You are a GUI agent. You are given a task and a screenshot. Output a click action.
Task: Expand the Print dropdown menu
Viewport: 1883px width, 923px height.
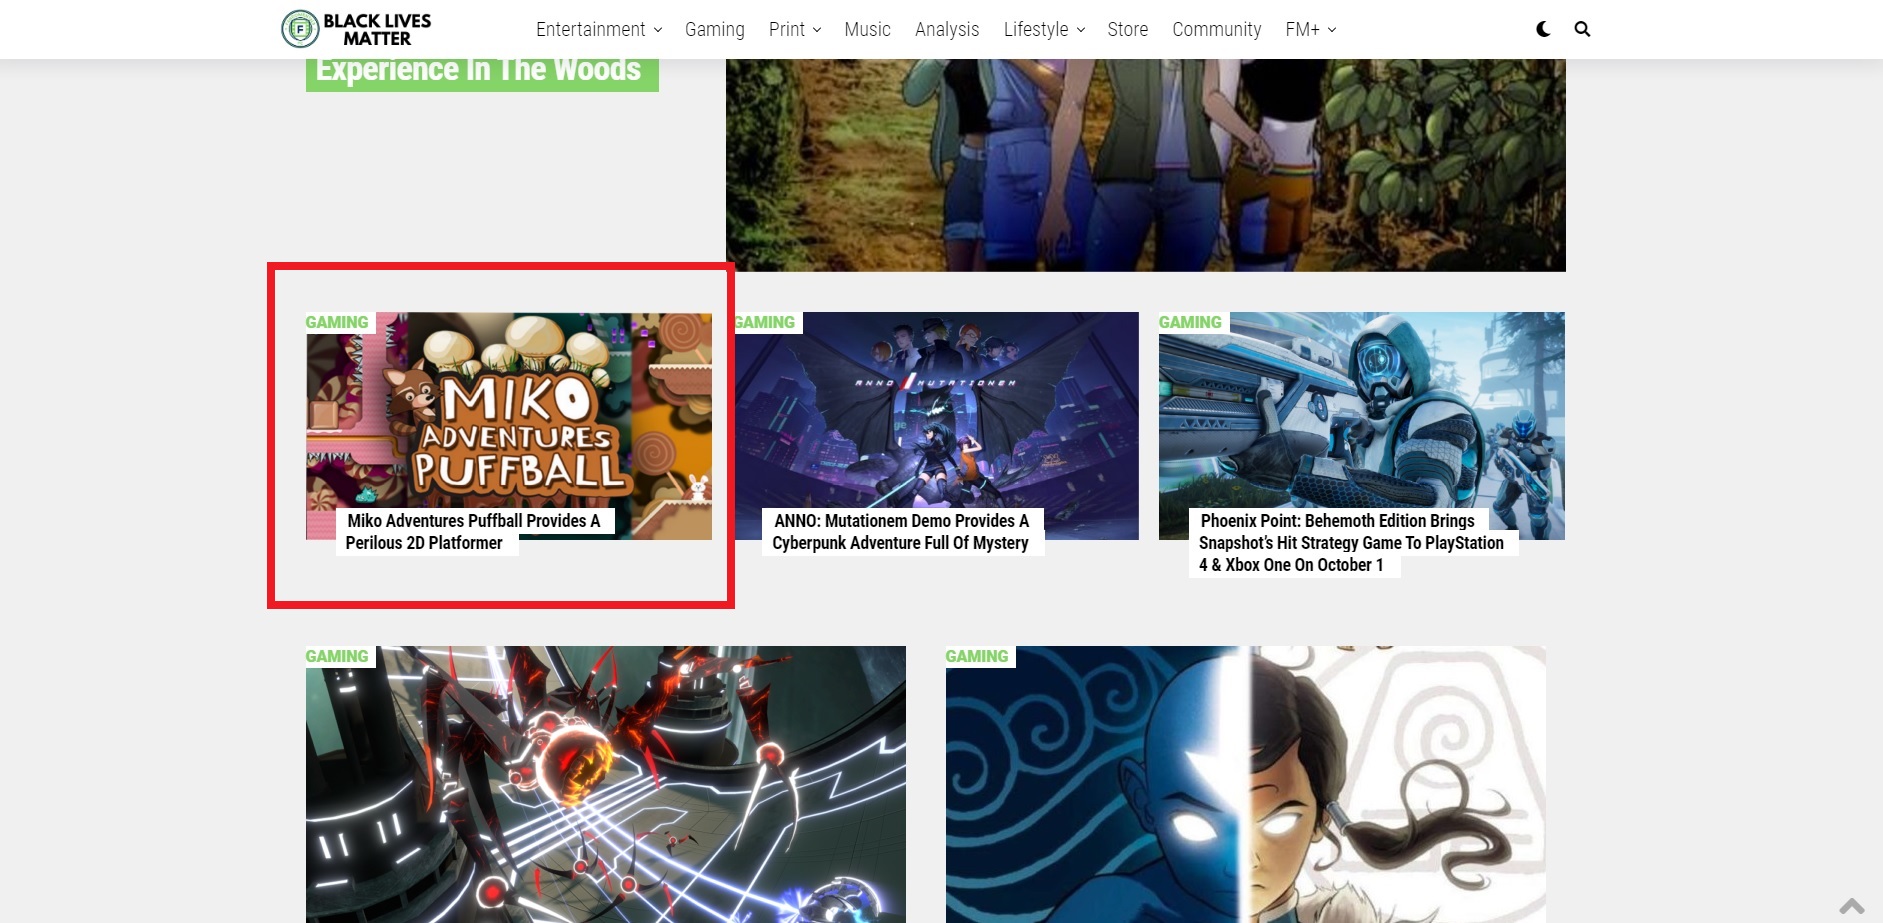pos(795,29)
